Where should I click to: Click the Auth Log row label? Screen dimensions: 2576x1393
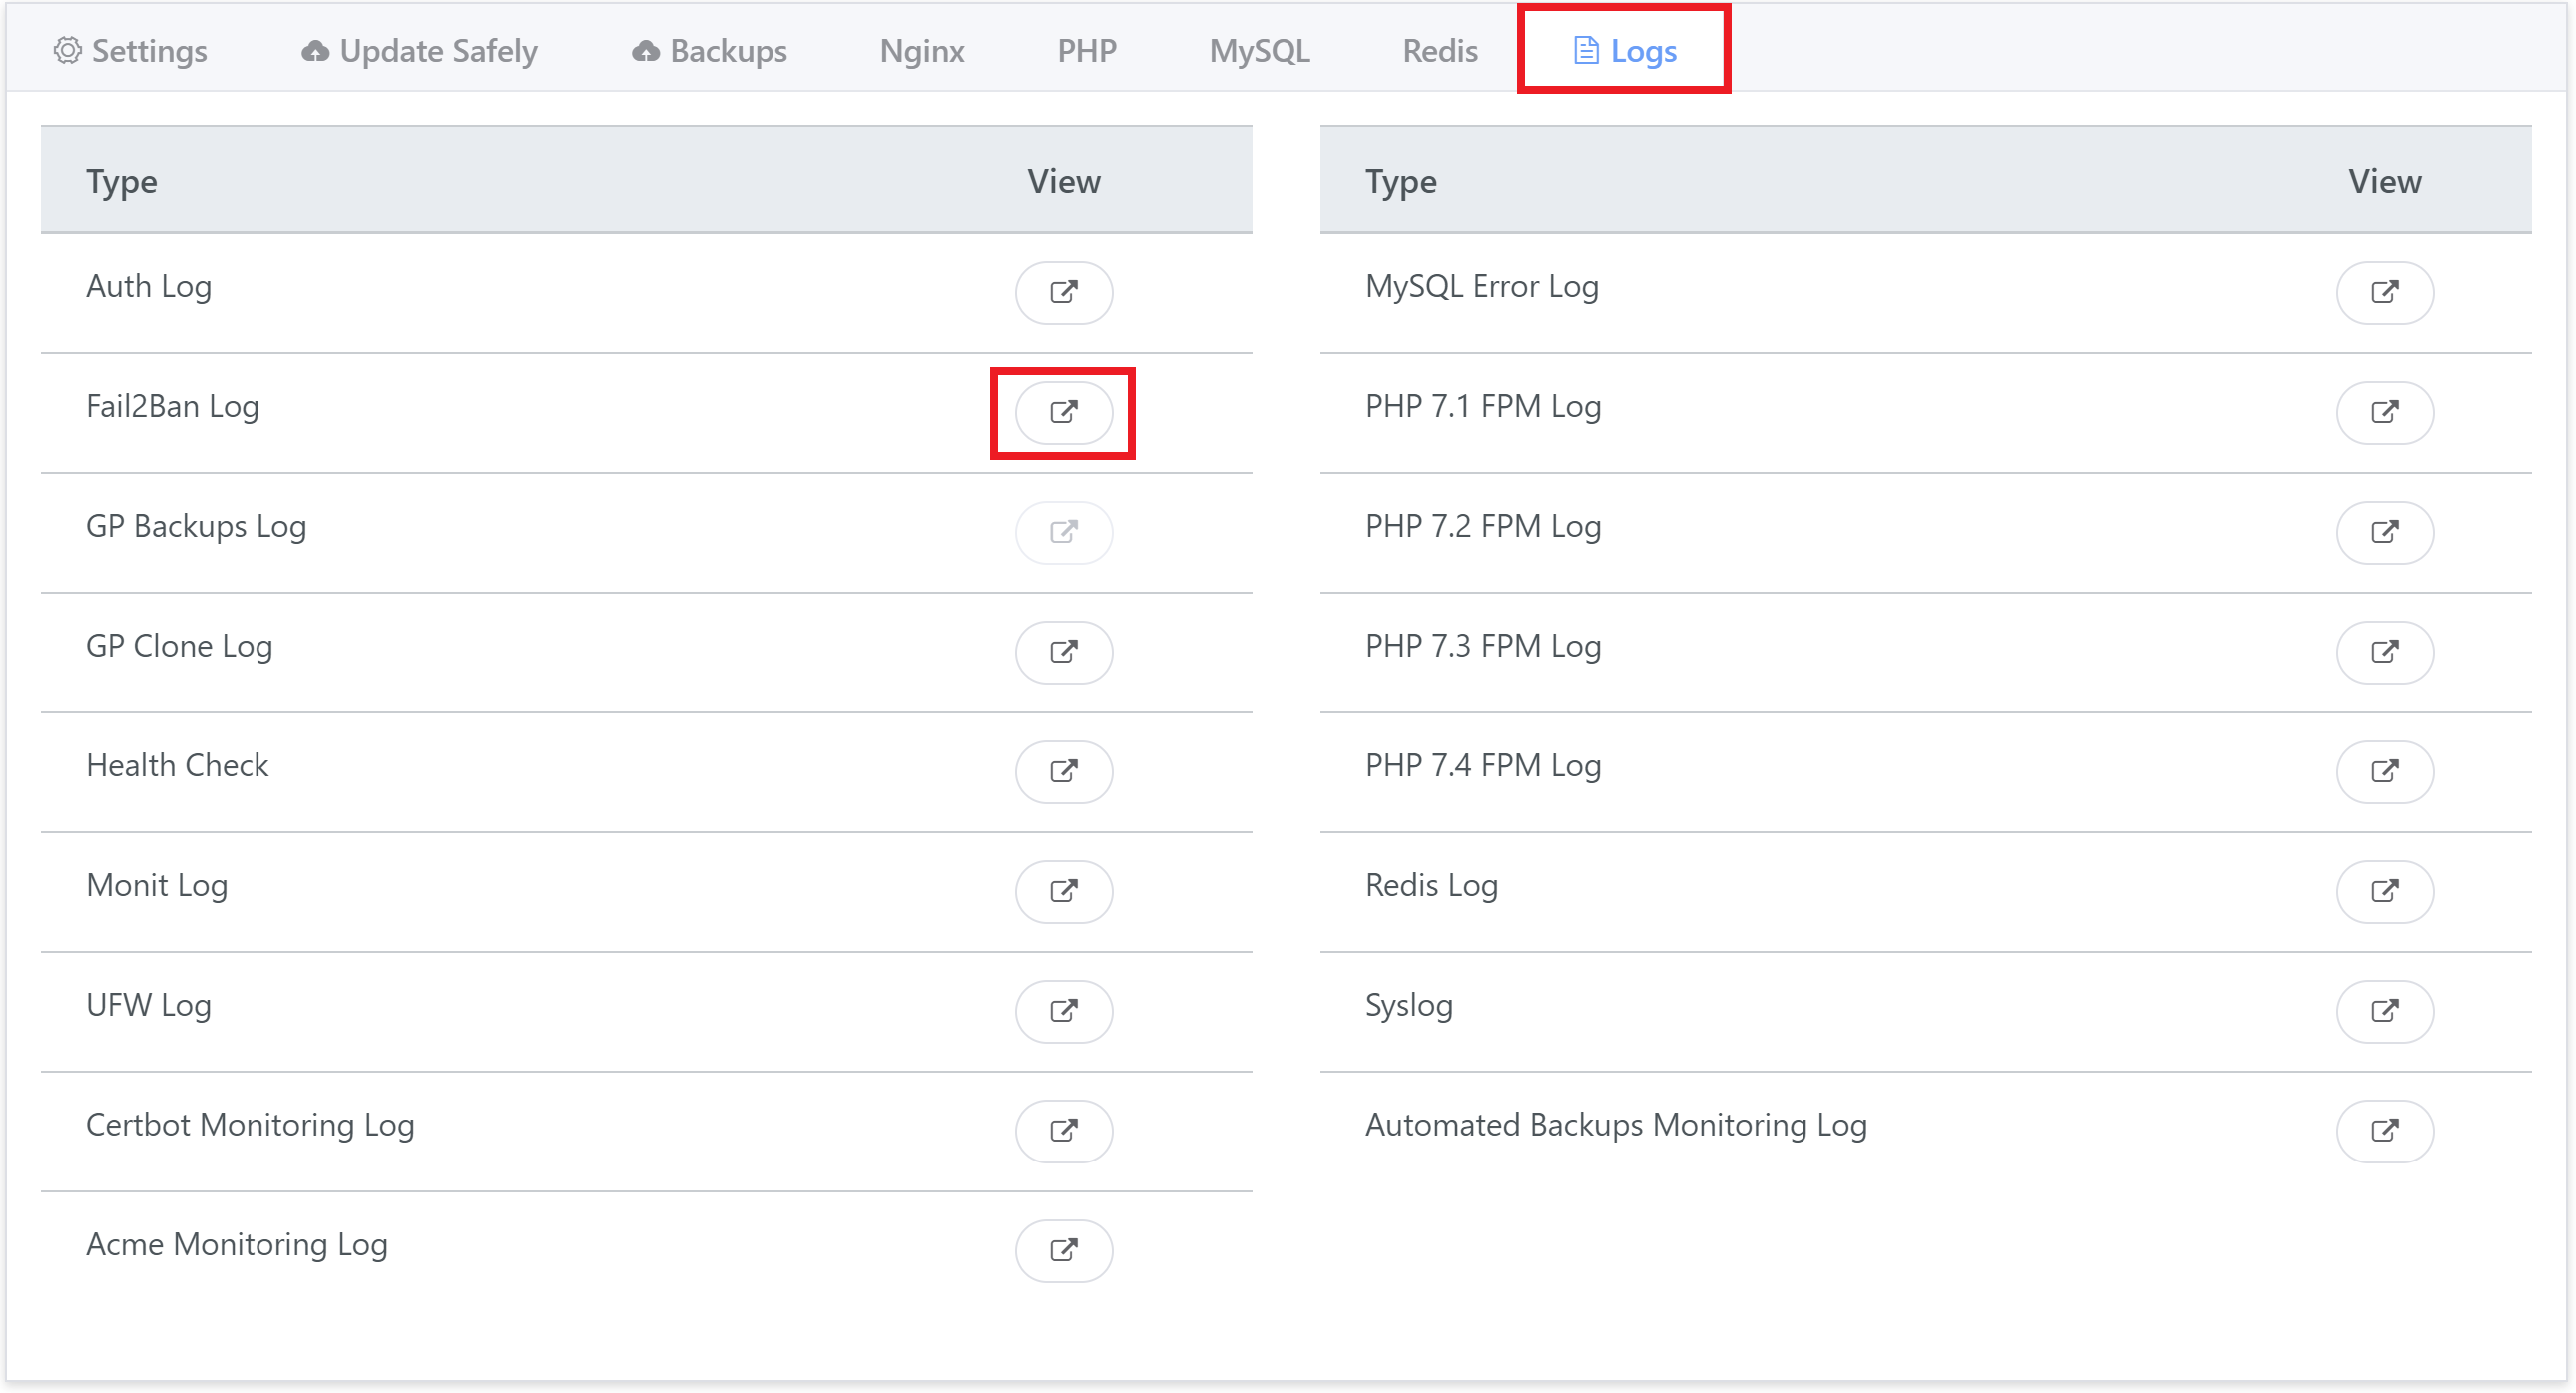149,287
